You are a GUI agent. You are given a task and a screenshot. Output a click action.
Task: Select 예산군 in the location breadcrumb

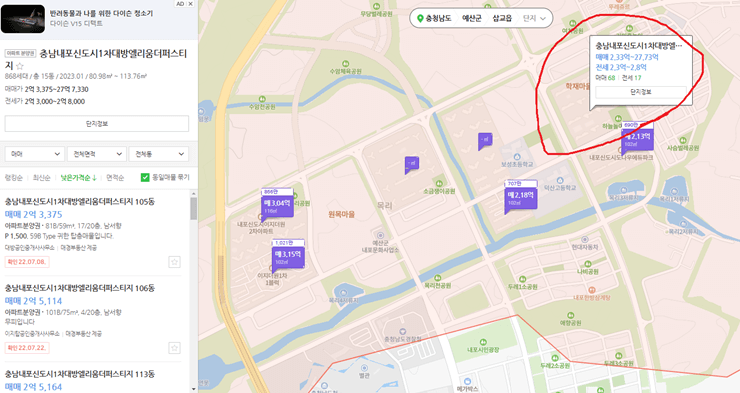[x=471, y=18]
